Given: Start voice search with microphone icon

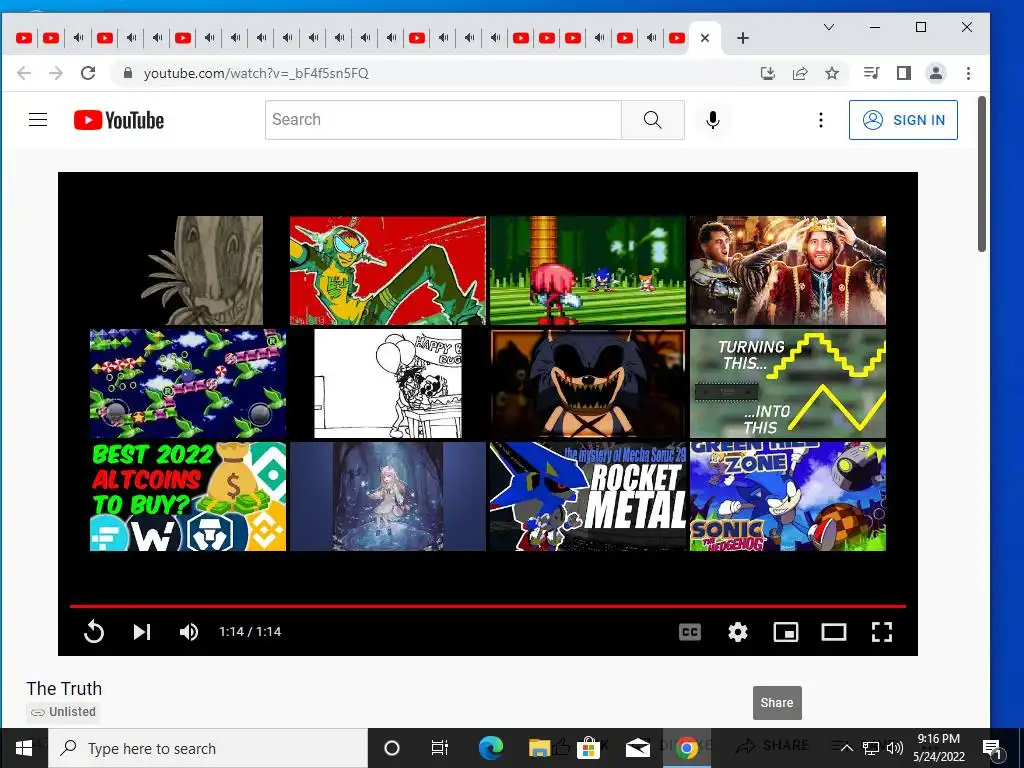Looking at the screenshot, I should pyautogui.click(x=712, y=120).
